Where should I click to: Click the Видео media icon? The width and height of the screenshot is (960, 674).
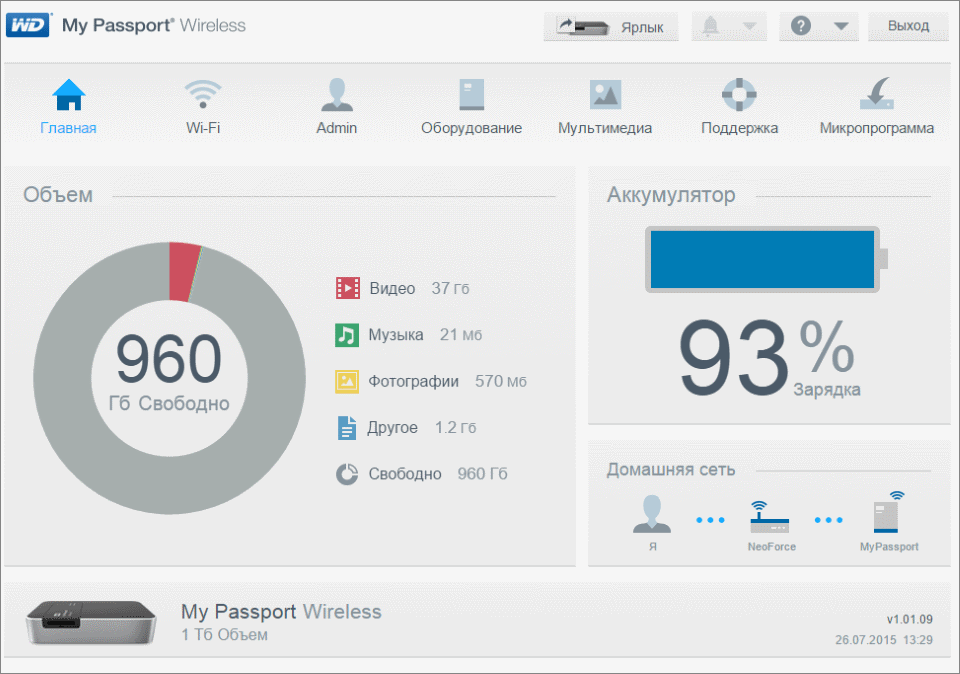click(347, 288)
